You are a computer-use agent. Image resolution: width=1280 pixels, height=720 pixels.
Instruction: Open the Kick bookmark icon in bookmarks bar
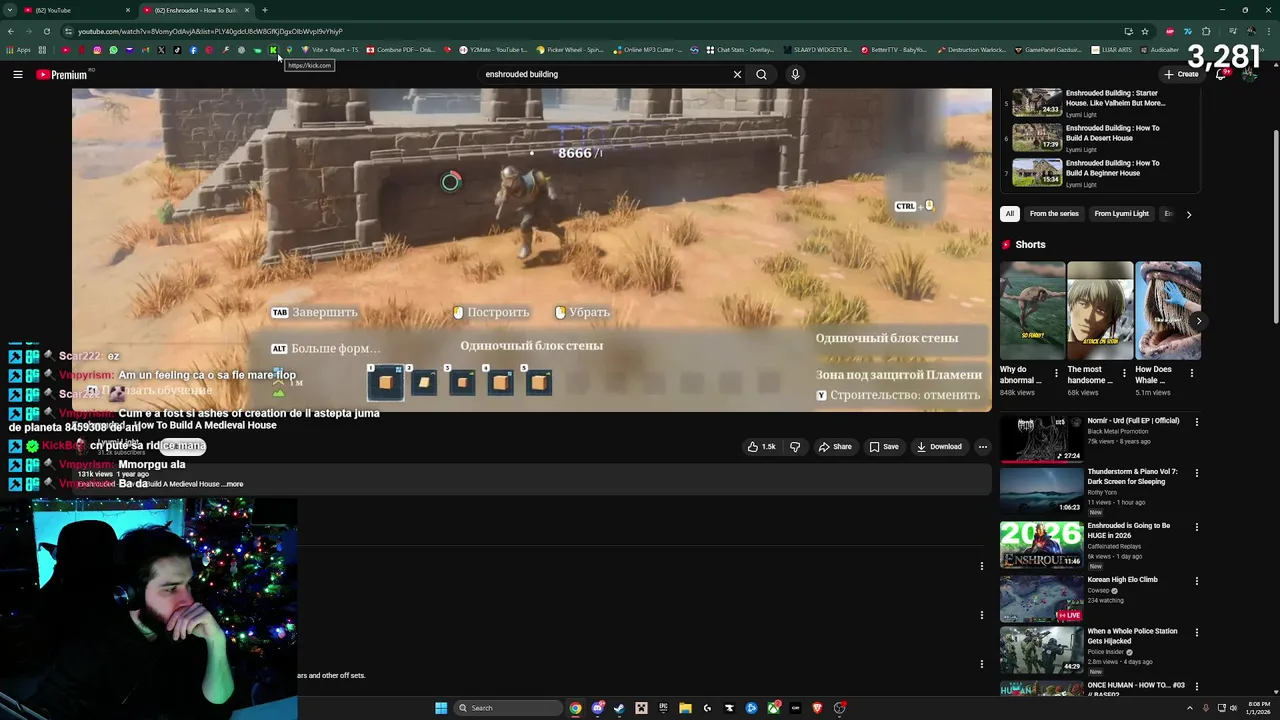click(x=273, y=50)
